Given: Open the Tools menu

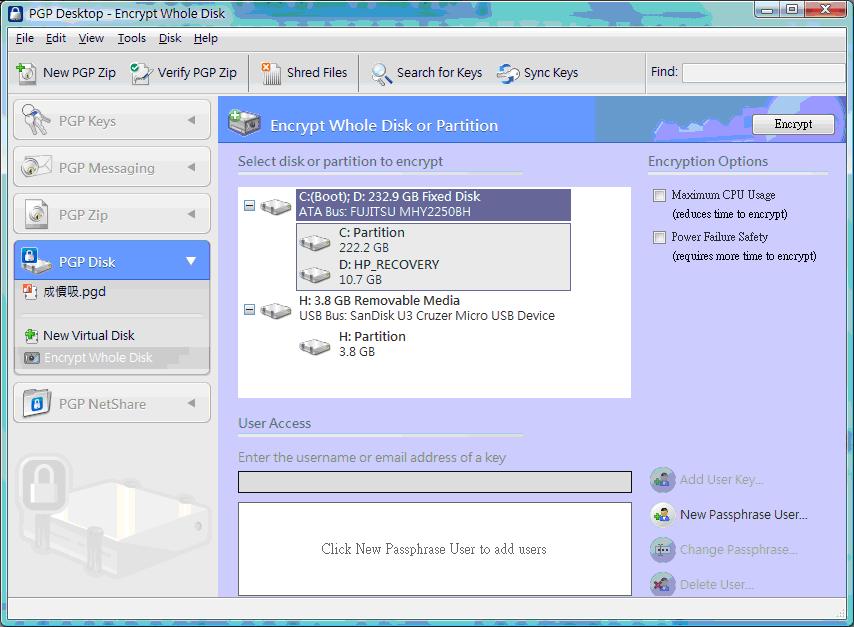Looking at the screenshot, I should tap(131, 38).
